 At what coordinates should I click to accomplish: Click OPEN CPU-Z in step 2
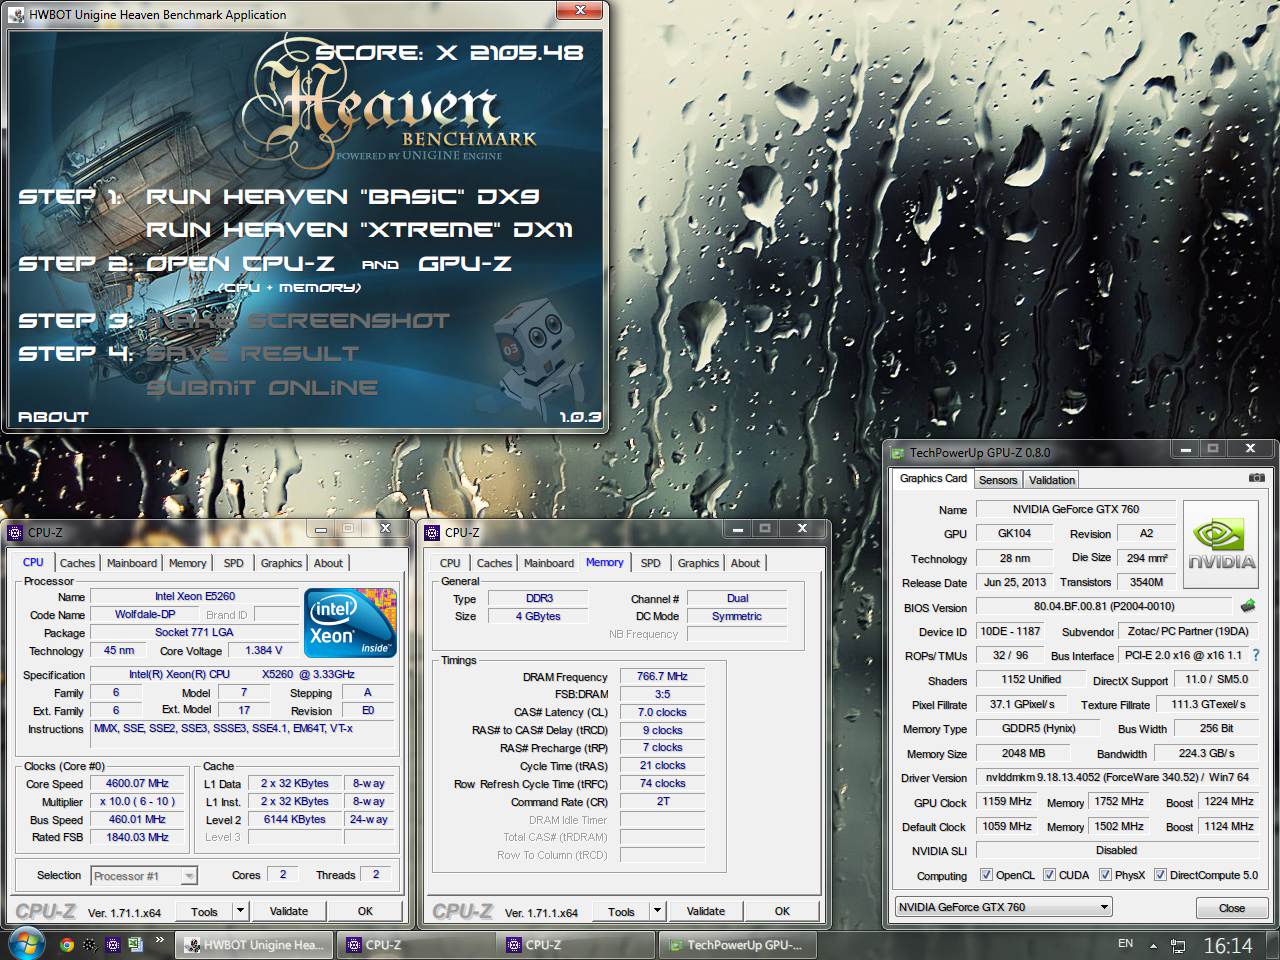click(240, 264)
